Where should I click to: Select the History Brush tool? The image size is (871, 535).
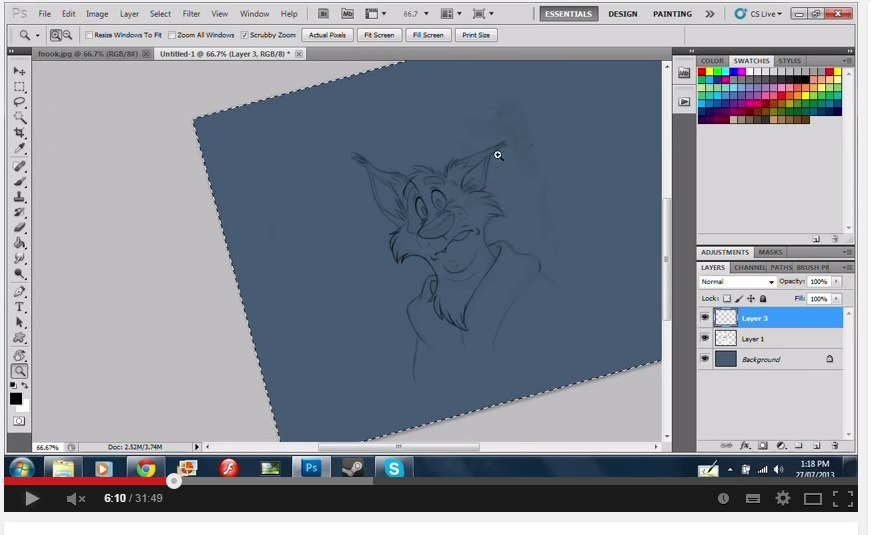pyautogui.click(x=19, y=212)
